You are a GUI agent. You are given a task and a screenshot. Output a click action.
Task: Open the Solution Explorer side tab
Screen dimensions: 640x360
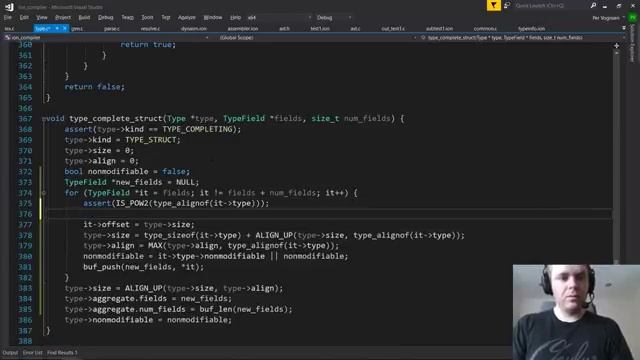point(633,43)
